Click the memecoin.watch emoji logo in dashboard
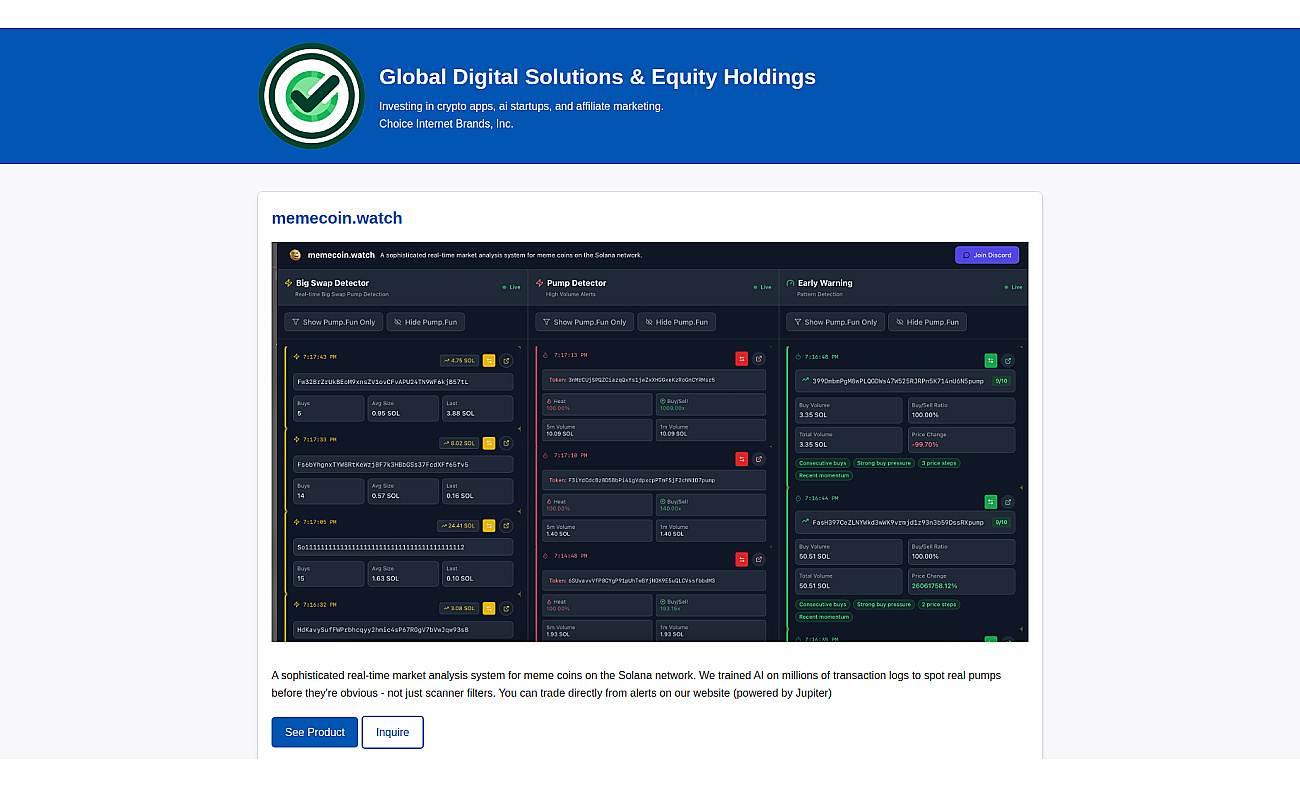Image resolution: width=1300 pixels, height=788 pixels. [x=295, y=255]
